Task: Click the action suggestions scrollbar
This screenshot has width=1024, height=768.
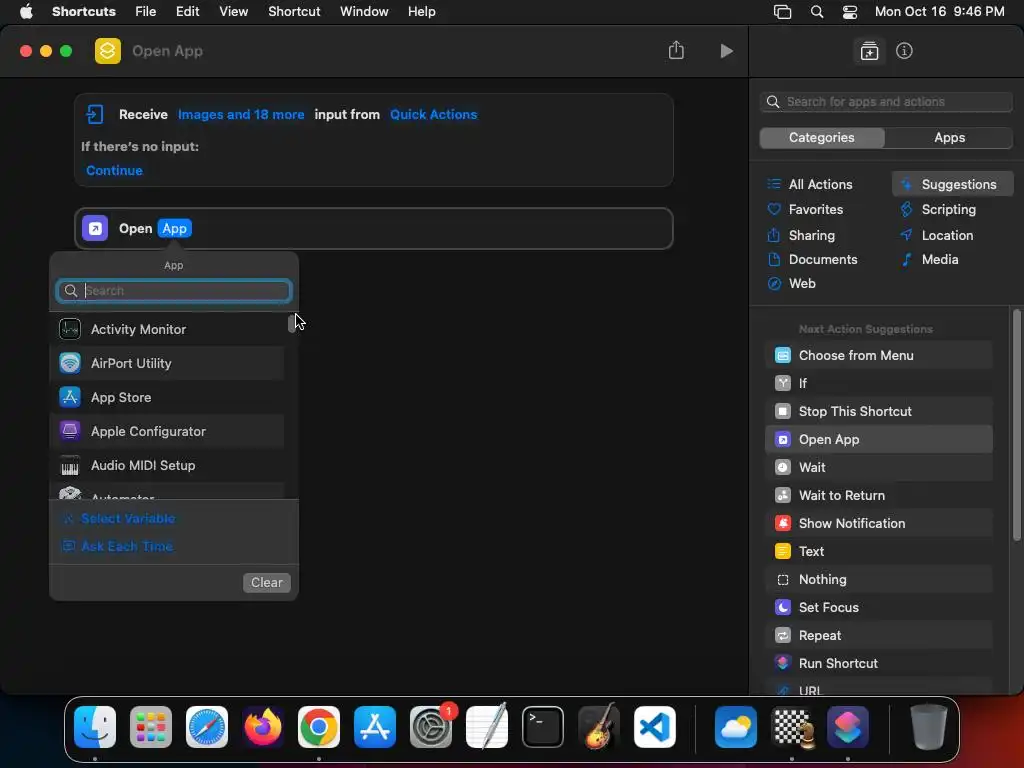Action: [x=1016, y=424]
